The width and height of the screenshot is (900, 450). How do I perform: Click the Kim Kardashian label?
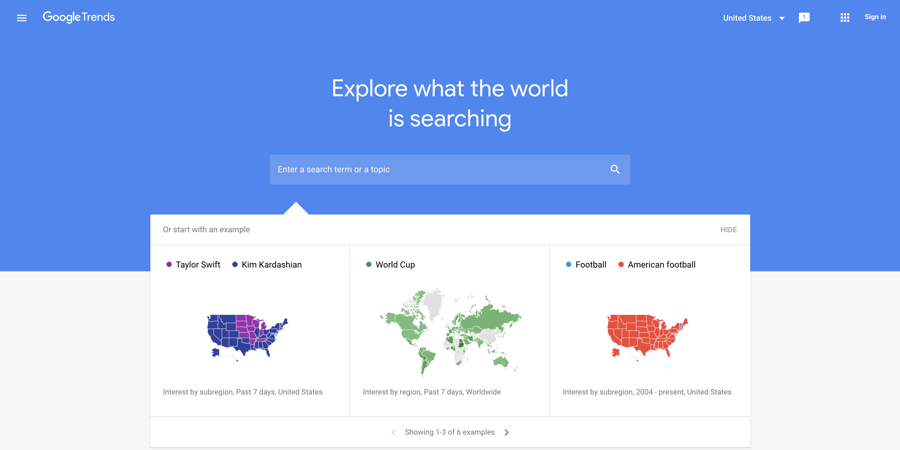coord(271,265)
